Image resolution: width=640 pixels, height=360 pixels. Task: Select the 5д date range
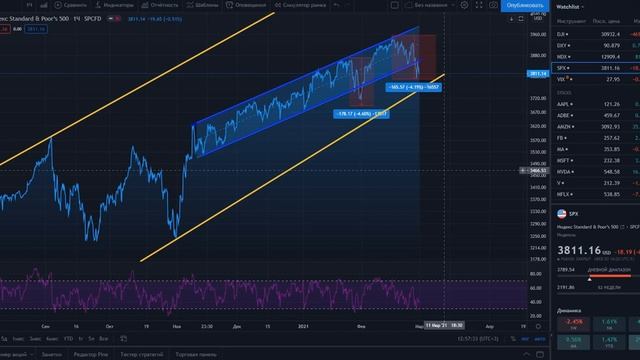(x=4, y=339)
